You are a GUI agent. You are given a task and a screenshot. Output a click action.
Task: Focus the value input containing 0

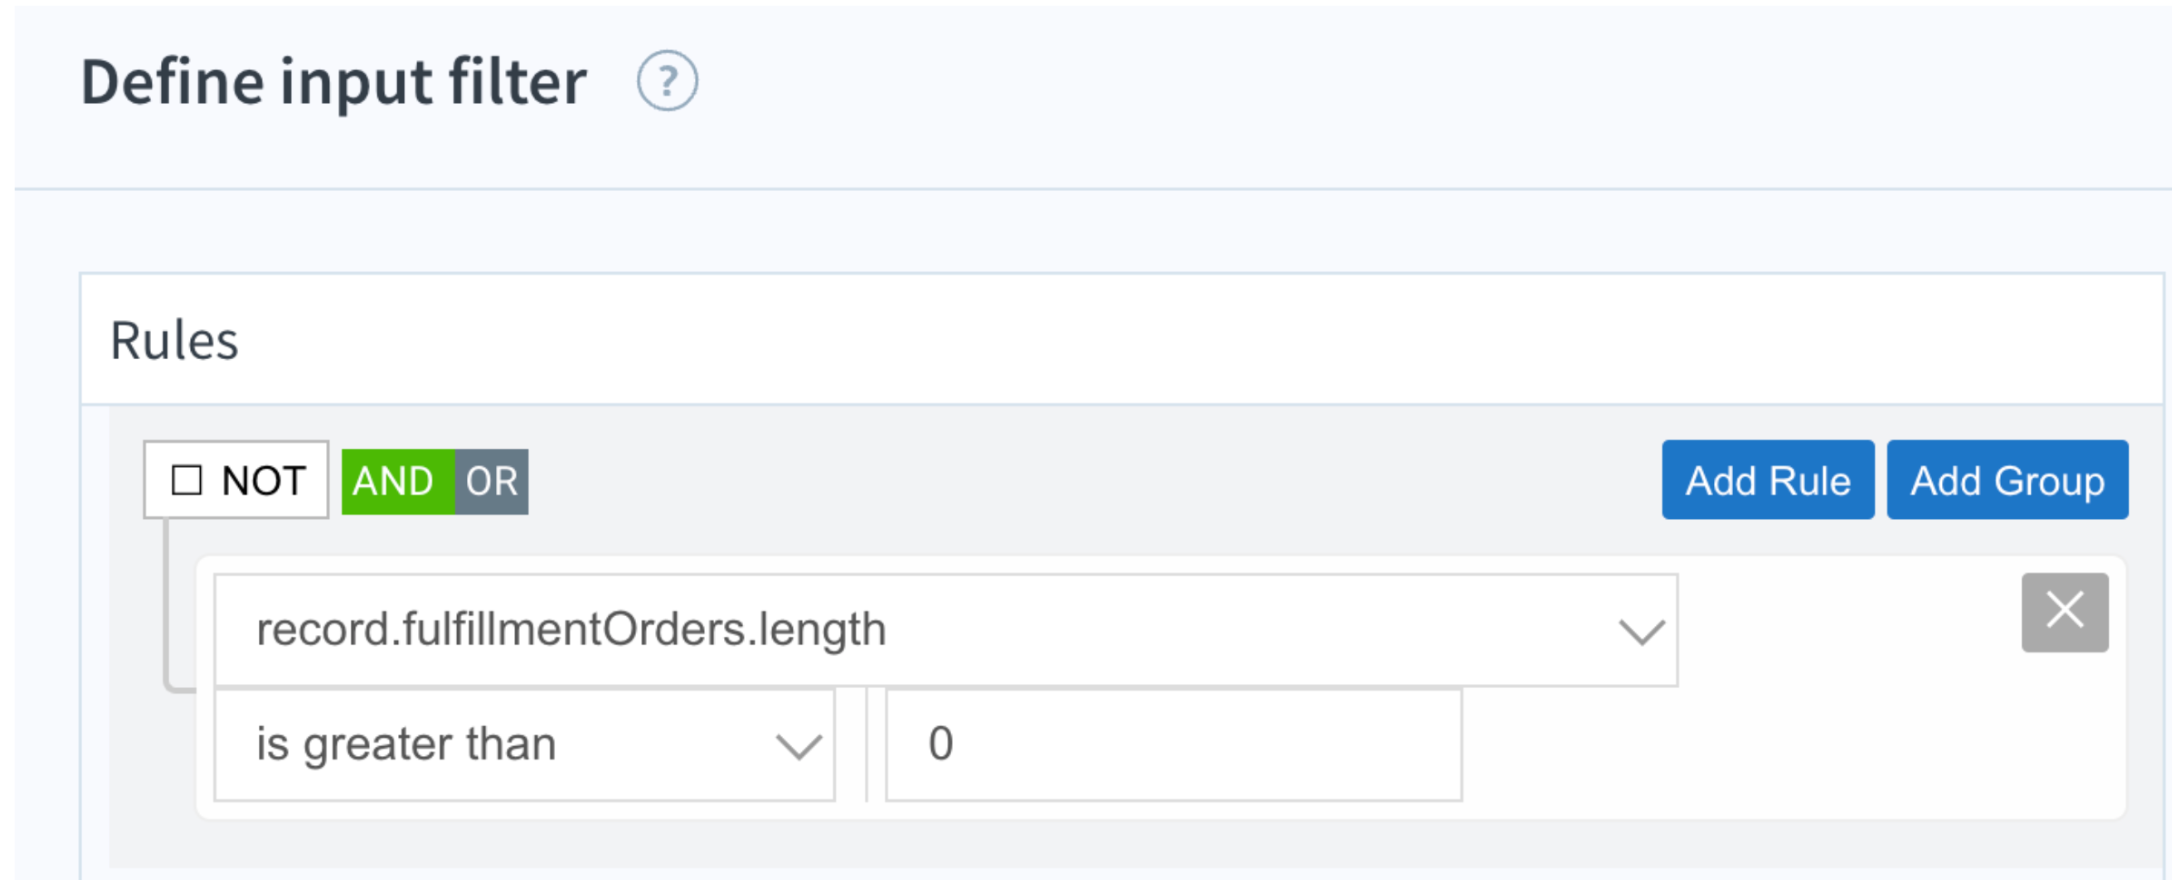1174,744
